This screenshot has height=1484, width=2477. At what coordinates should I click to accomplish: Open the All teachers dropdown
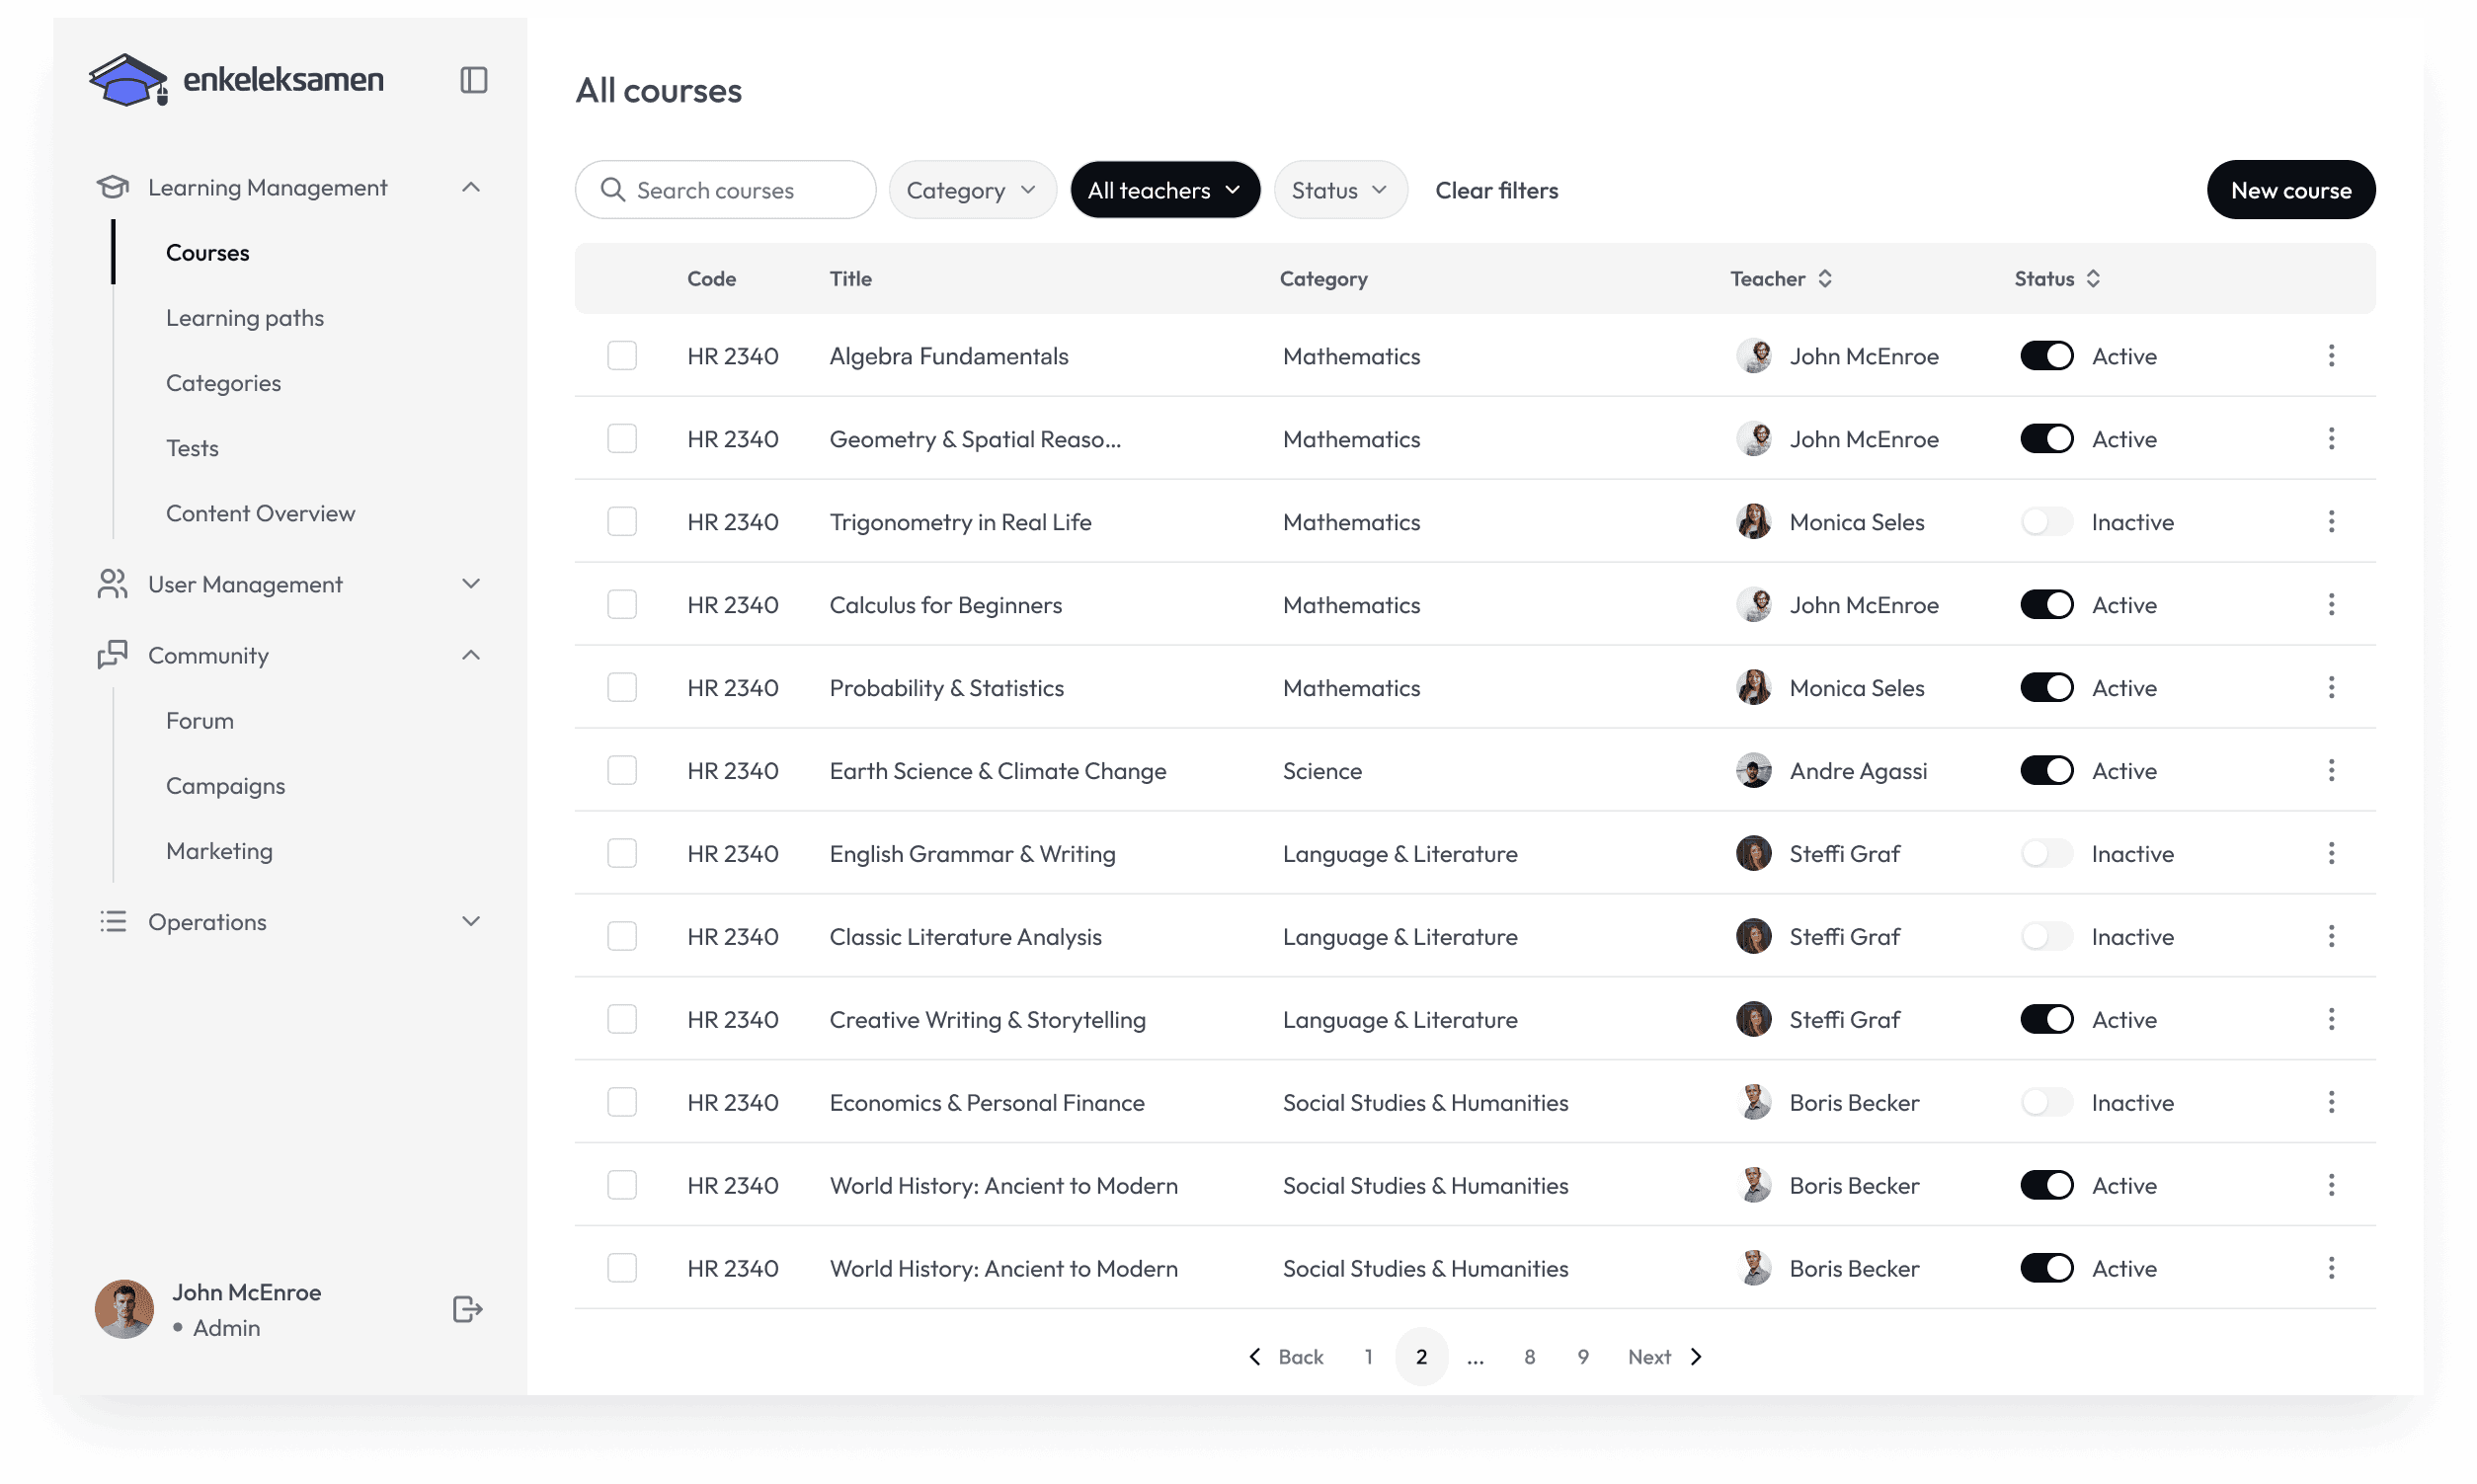1164,190
